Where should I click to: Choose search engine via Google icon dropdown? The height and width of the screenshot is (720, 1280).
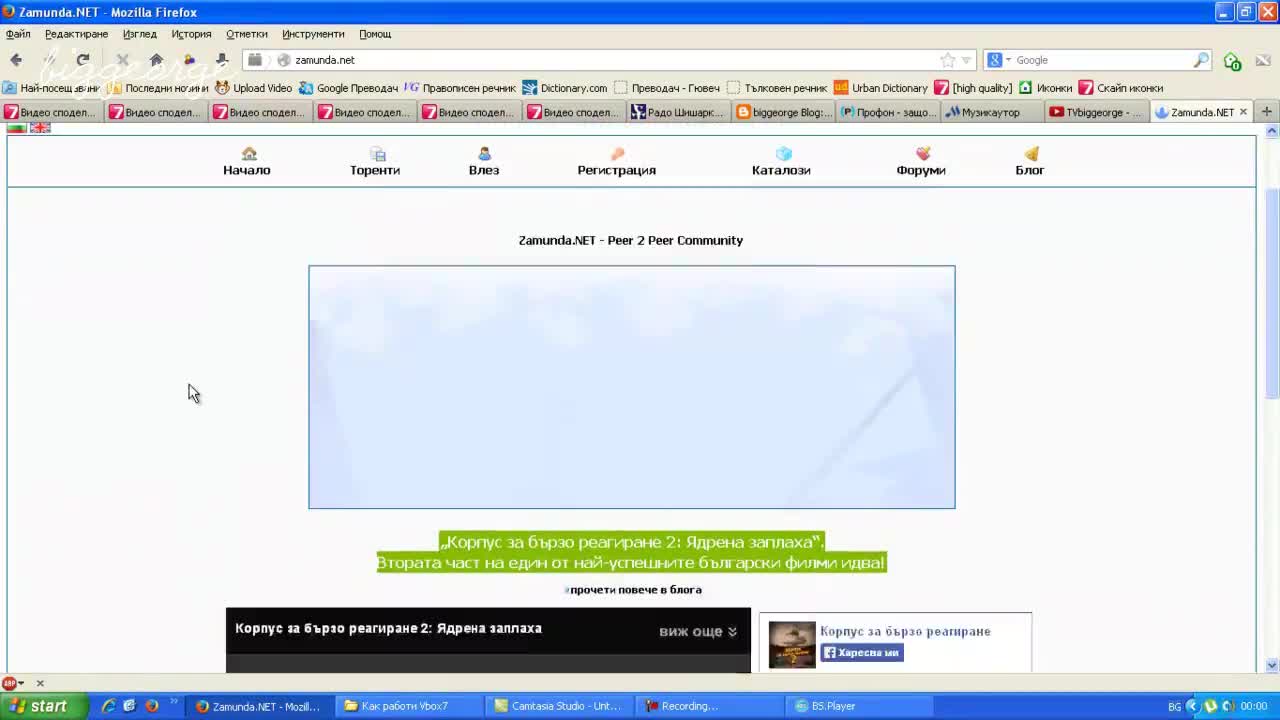click(1000, 60)
